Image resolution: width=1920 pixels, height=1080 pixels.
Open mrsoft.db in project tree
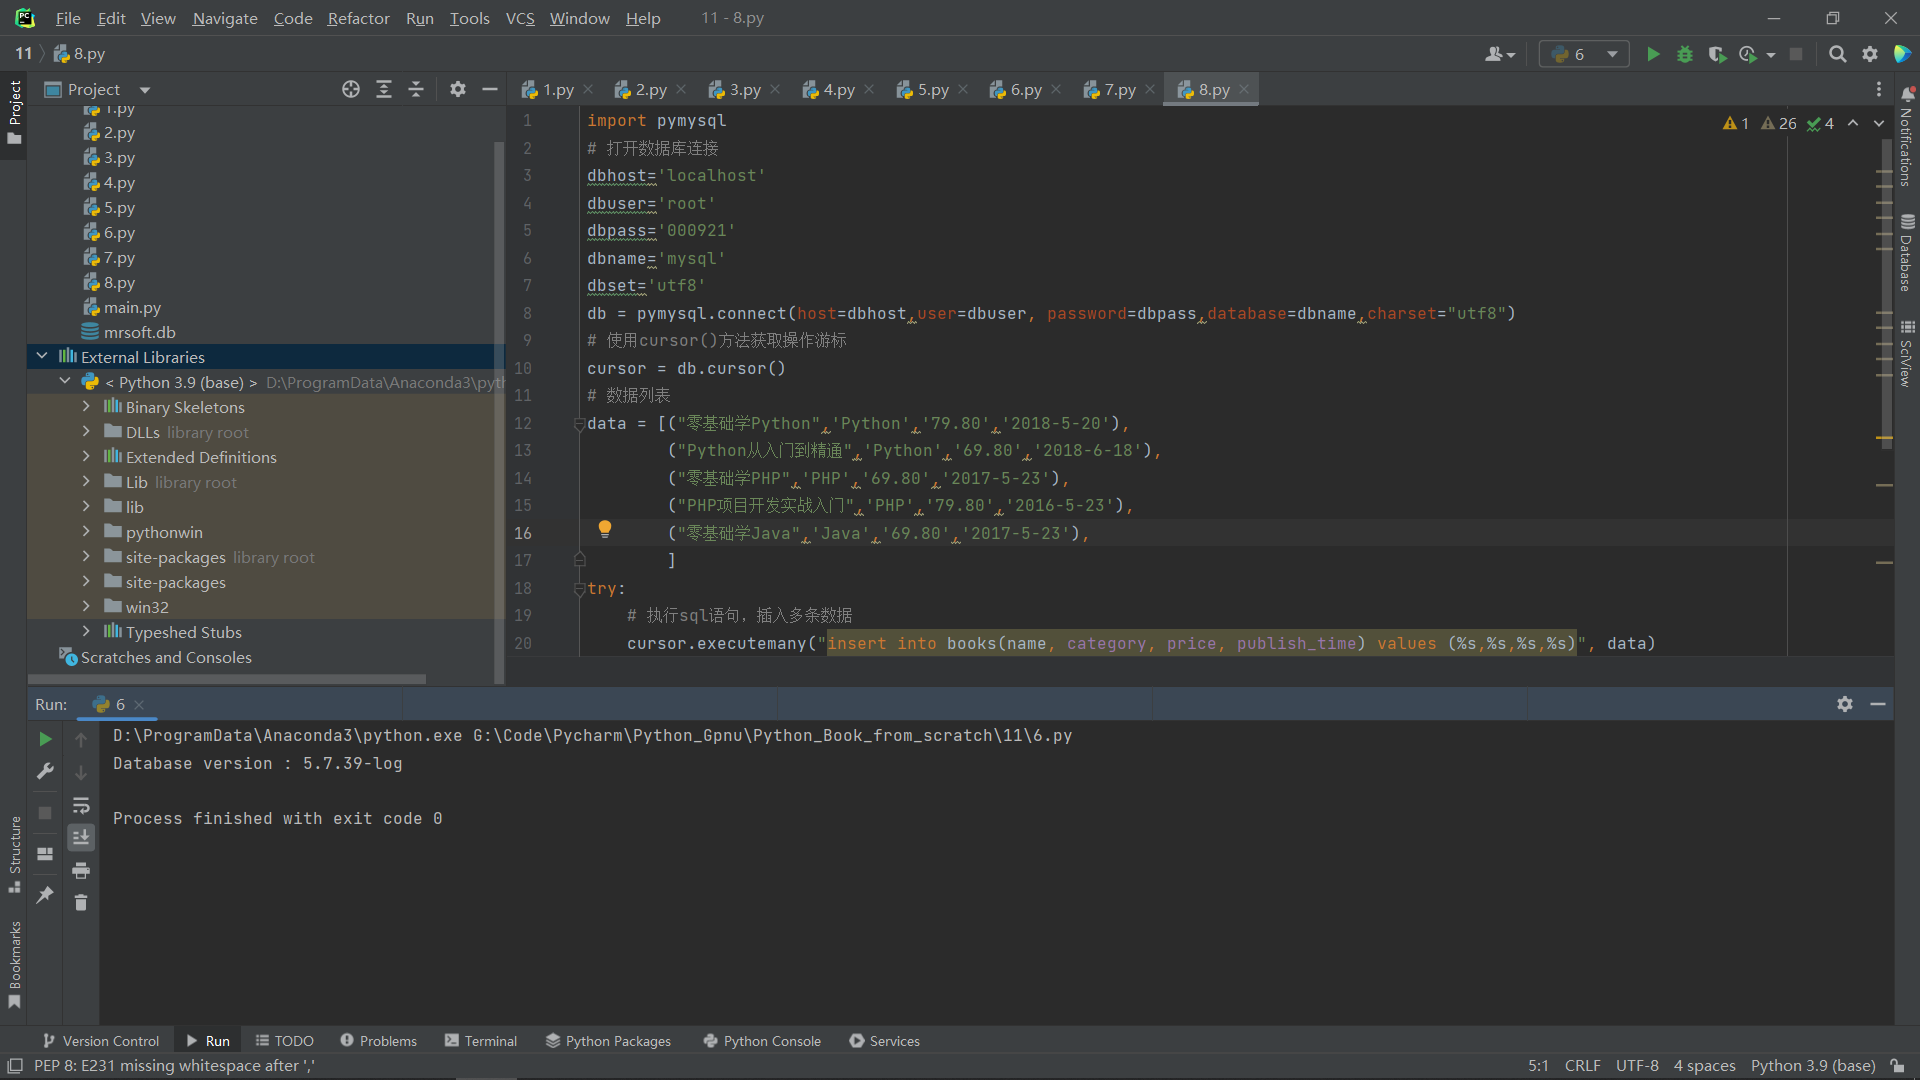point(139,332)
